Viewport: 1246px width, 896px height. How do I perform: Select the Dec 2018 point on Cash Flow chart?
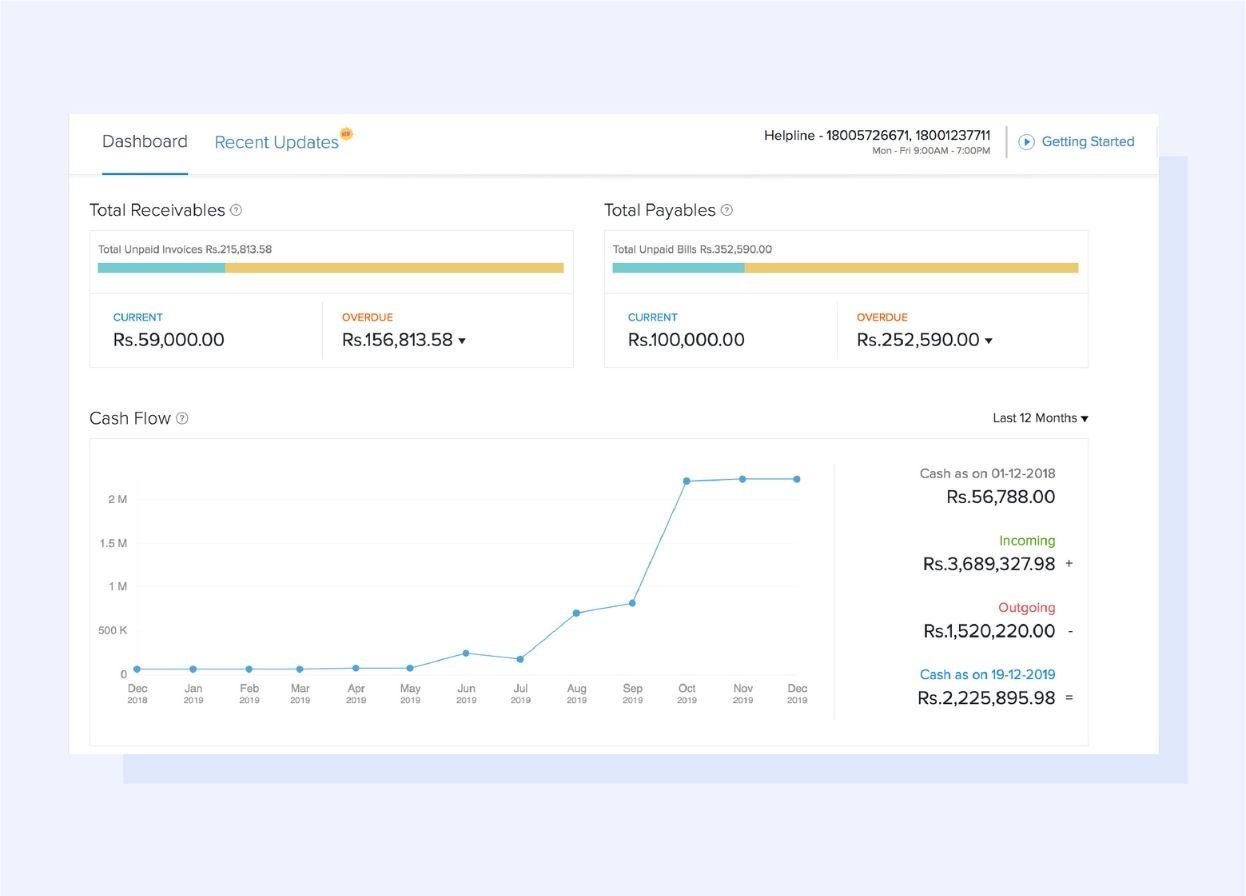pyautogui.click(x=137, y=669)
